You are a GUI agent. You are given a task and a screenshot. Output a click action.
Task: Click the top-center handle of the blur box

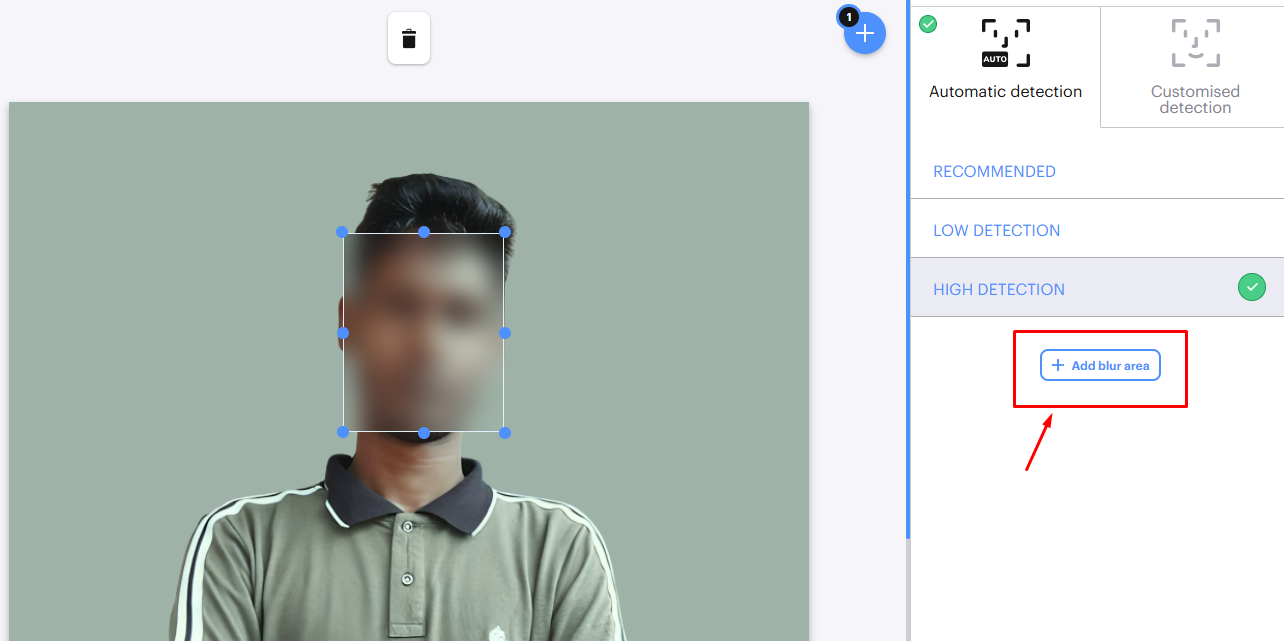pos(423,232)
